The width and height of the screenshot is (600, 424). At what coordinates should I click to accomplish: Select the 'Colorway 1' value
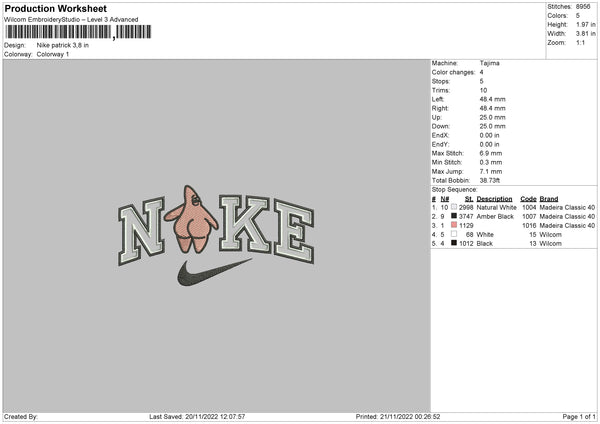tap(53, 54)
